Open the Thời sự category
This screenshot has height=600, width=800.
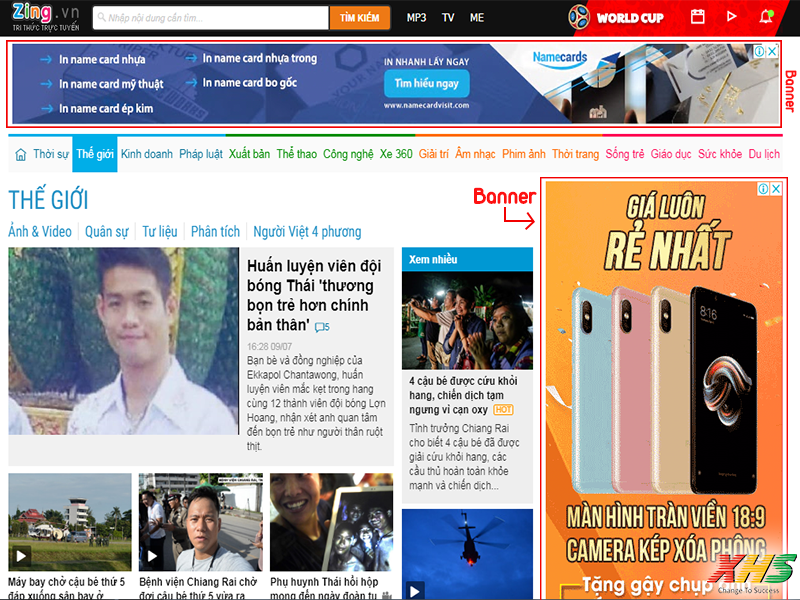tap(51, 154)
